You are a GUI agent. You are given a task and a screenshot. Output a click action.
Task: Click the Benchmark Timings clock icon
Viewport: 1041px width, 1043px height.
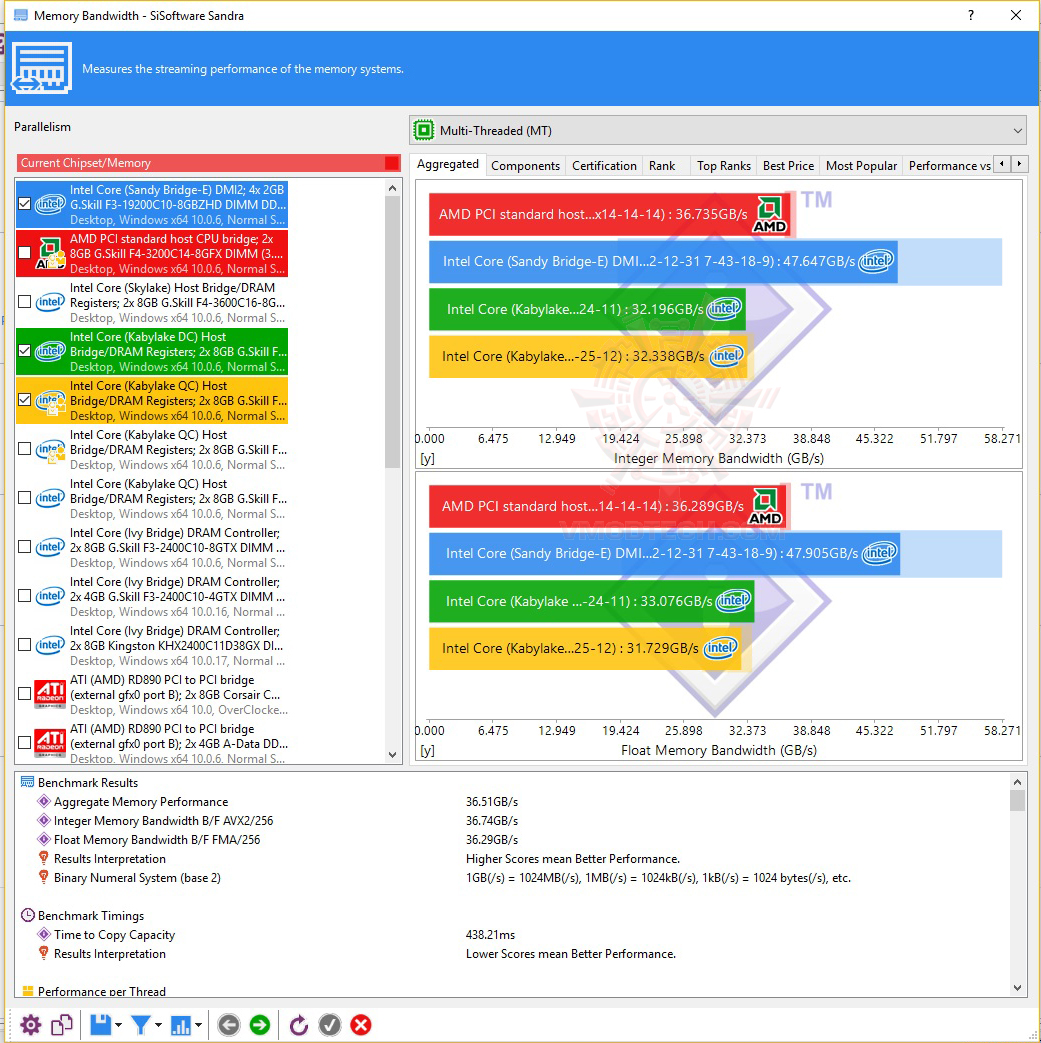coord(27,915)
